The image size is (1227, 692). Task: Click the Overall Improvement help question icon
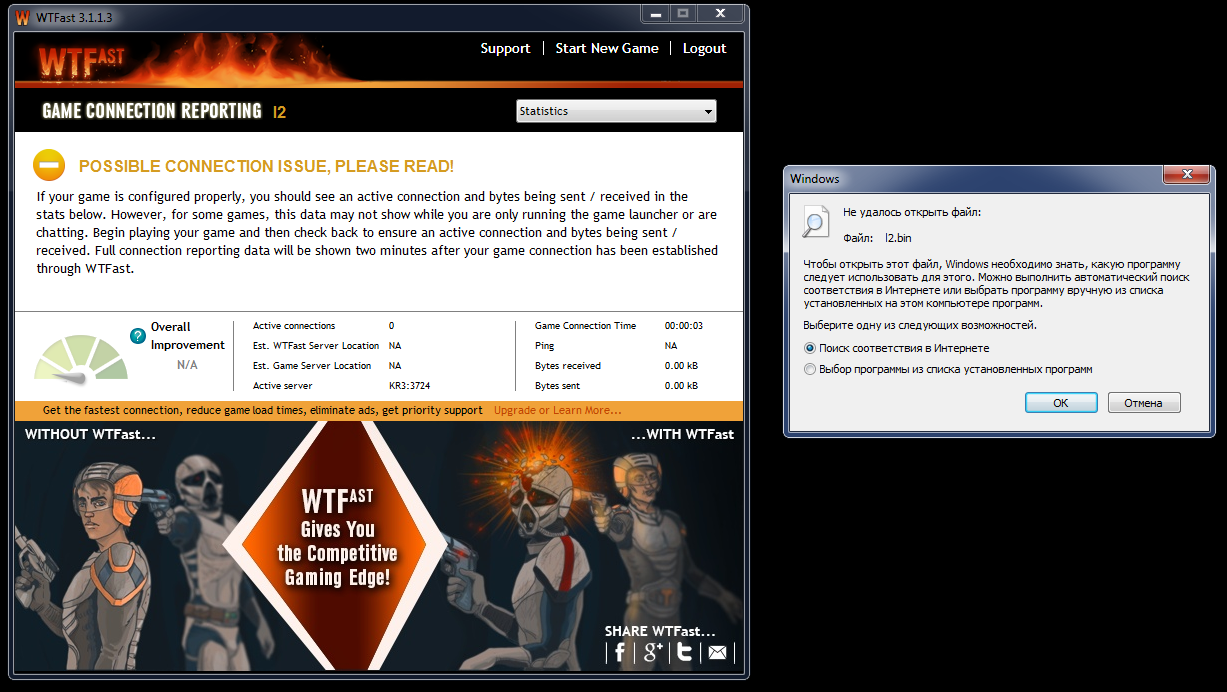(139, 335)
